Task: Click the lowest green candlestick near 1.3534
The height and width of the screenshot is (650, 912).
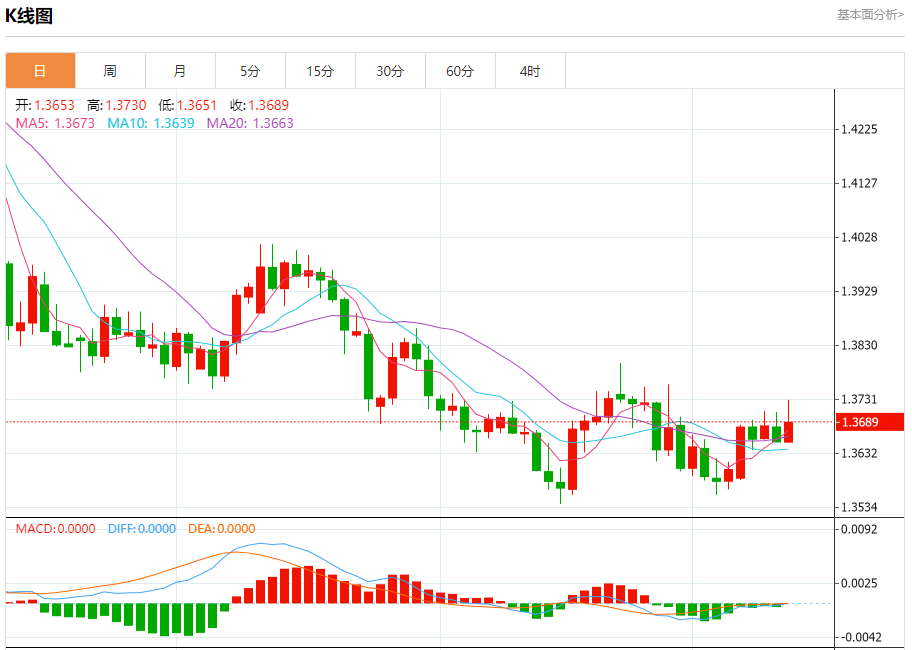Action: tap(560, 485)
